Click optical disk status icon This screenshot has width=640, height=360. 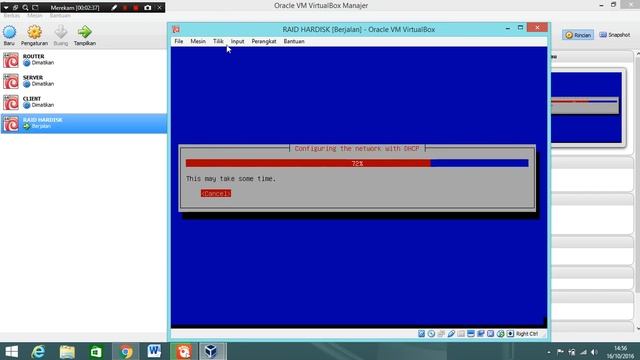[431, 334]
